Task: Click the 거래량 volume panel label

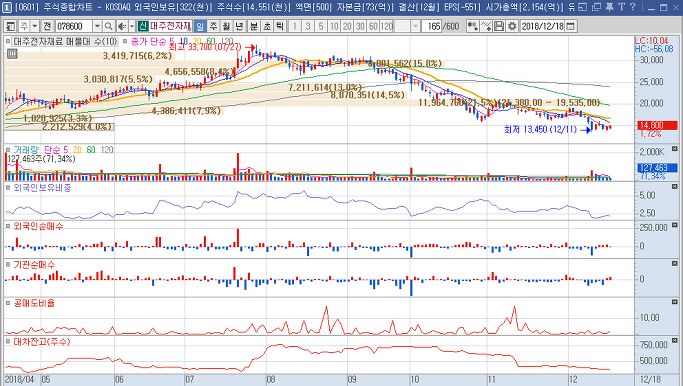Action: (26, 150)
